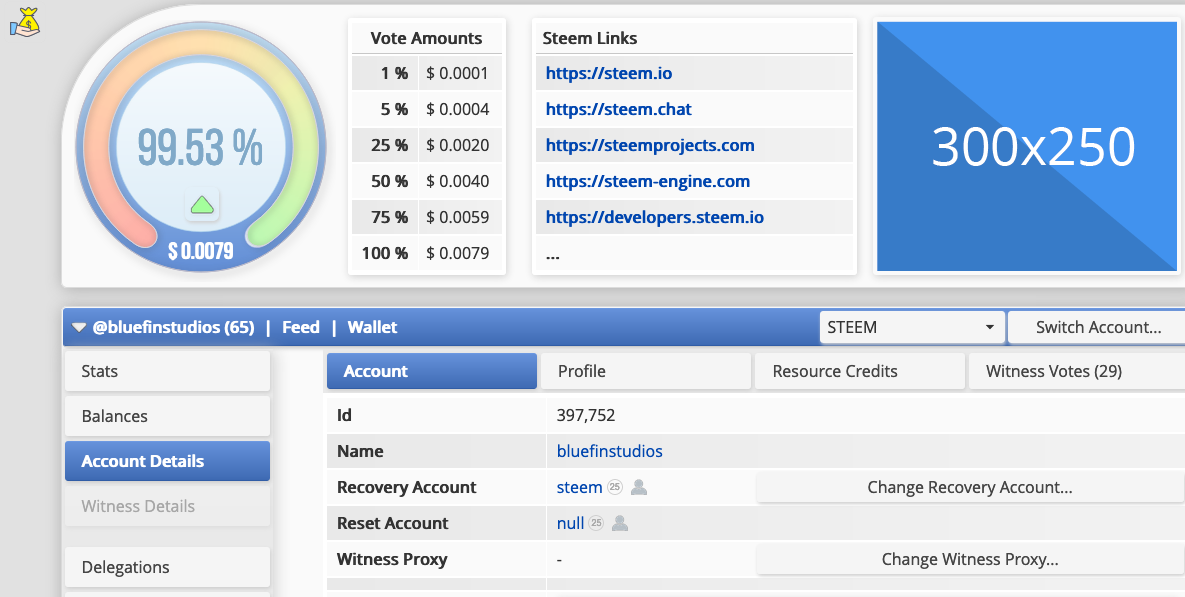Select Balances in the sidebar

[167, 416]
